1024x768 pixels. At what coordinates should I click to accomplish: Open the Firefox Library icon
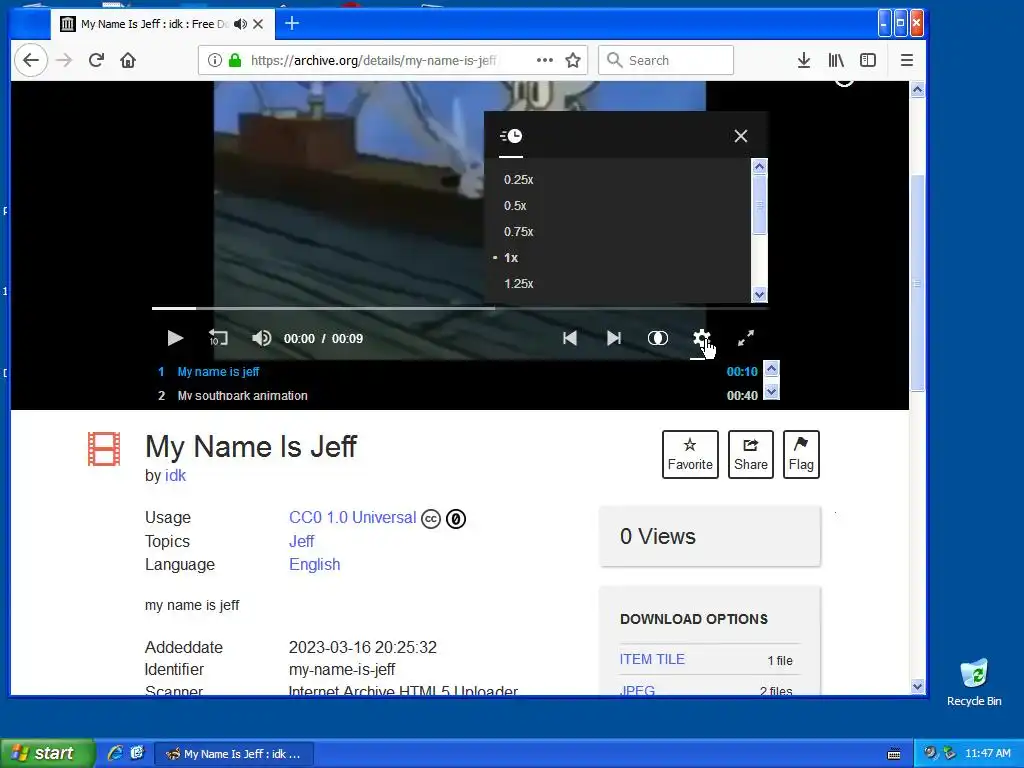[x=836, y=61]
